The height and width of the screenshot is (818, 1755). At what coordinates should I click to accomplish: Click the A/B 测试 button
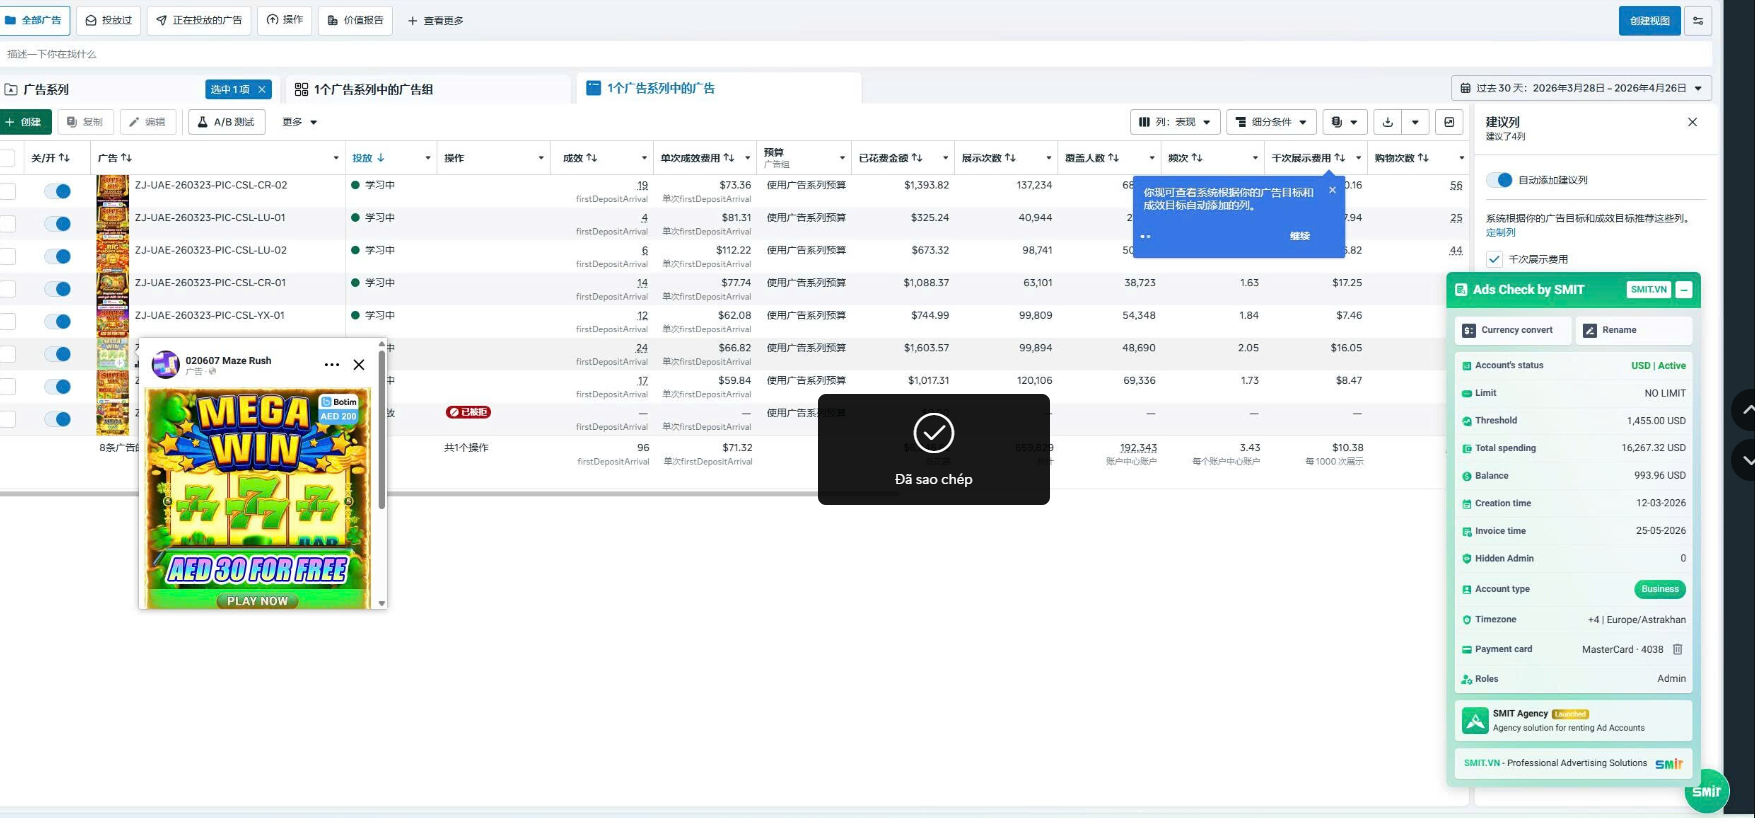(x=226, y=122)
